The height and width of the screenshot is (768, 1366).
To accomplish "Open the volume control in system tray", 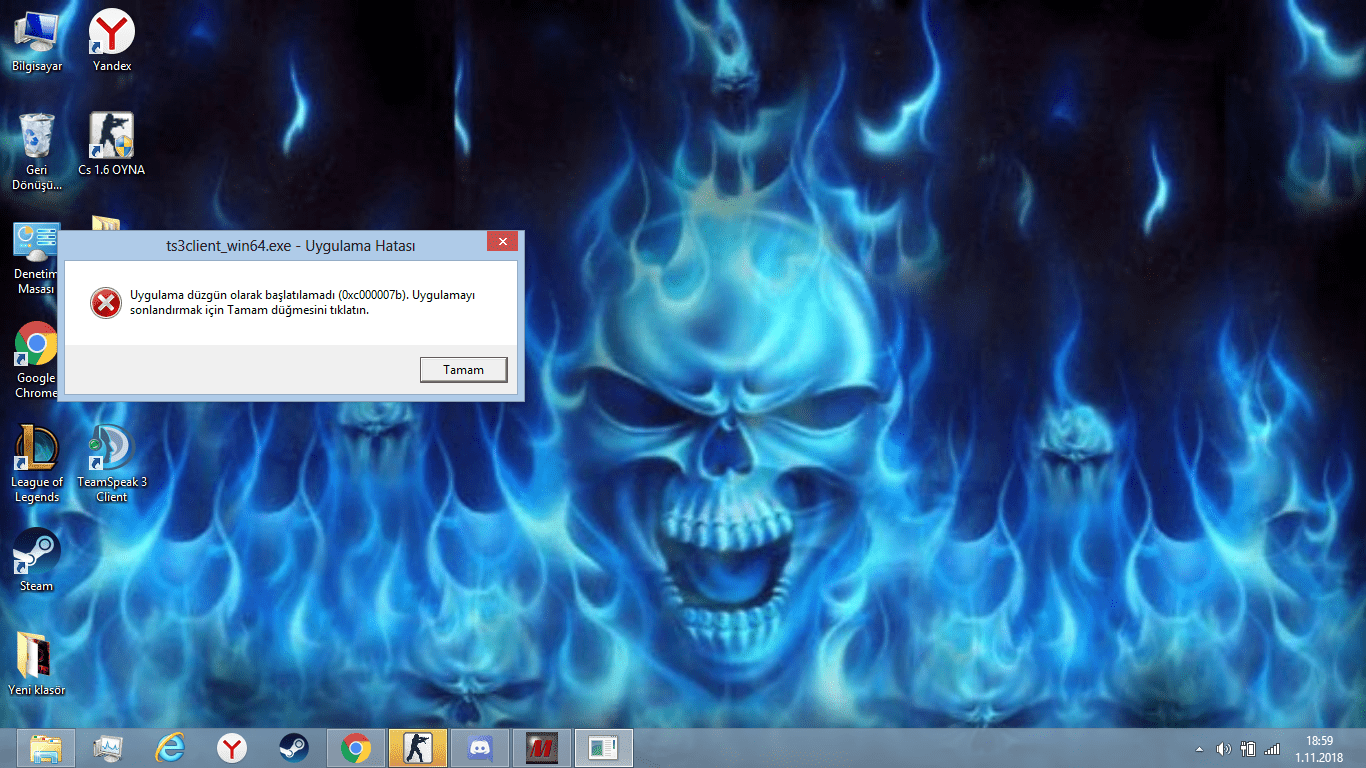I will [1223, 749].
